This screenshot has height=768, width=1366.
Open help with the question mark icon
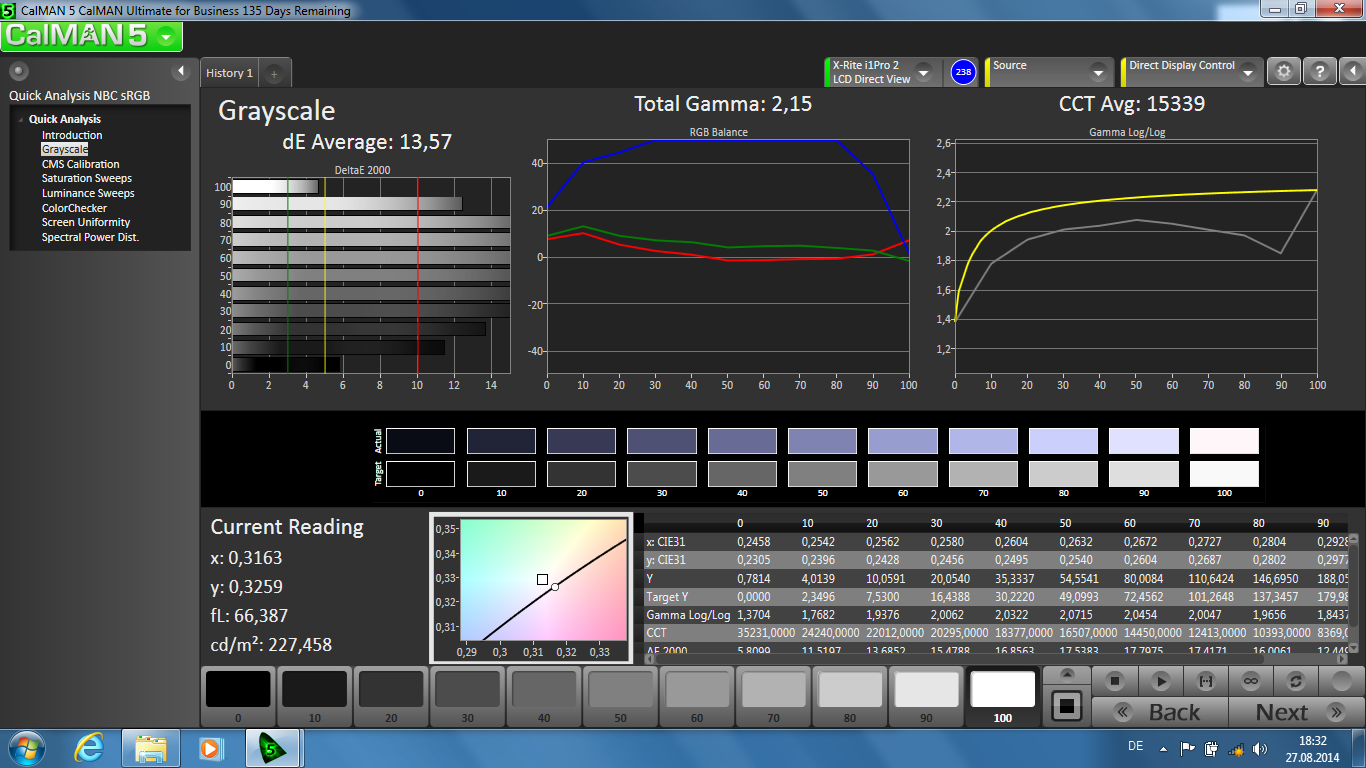[1319, 72]
